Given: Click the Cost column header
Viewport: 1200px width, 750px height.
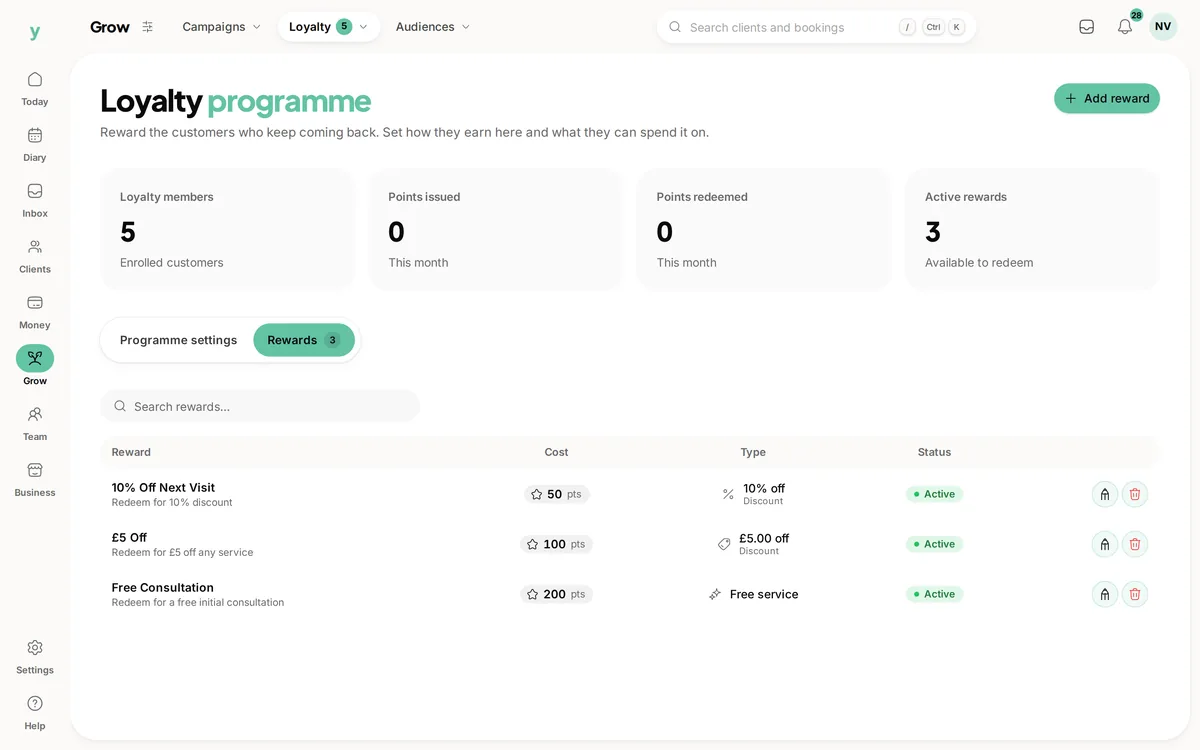Looking at the screenshot, I should click(556, 452).
